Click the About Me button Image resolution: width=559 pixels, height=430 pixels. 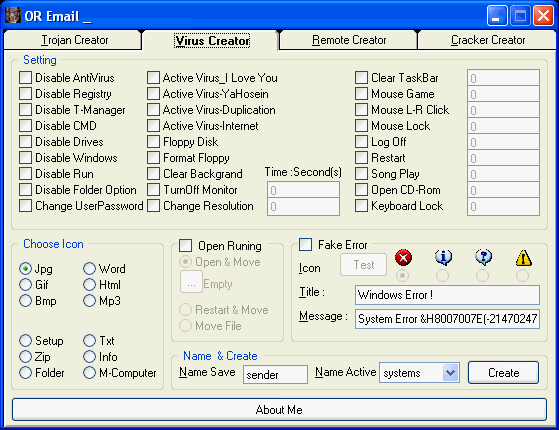(x=279, y=410)
